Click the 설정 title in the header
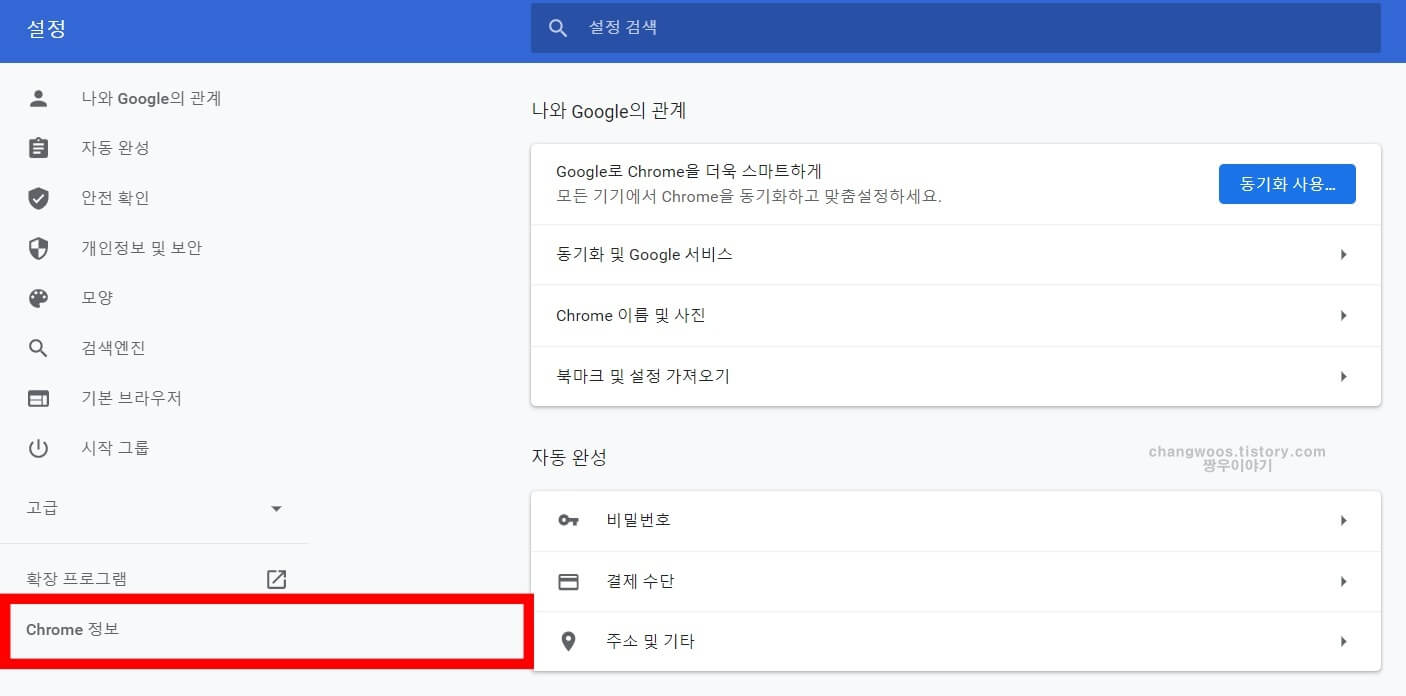 point(46,28)
